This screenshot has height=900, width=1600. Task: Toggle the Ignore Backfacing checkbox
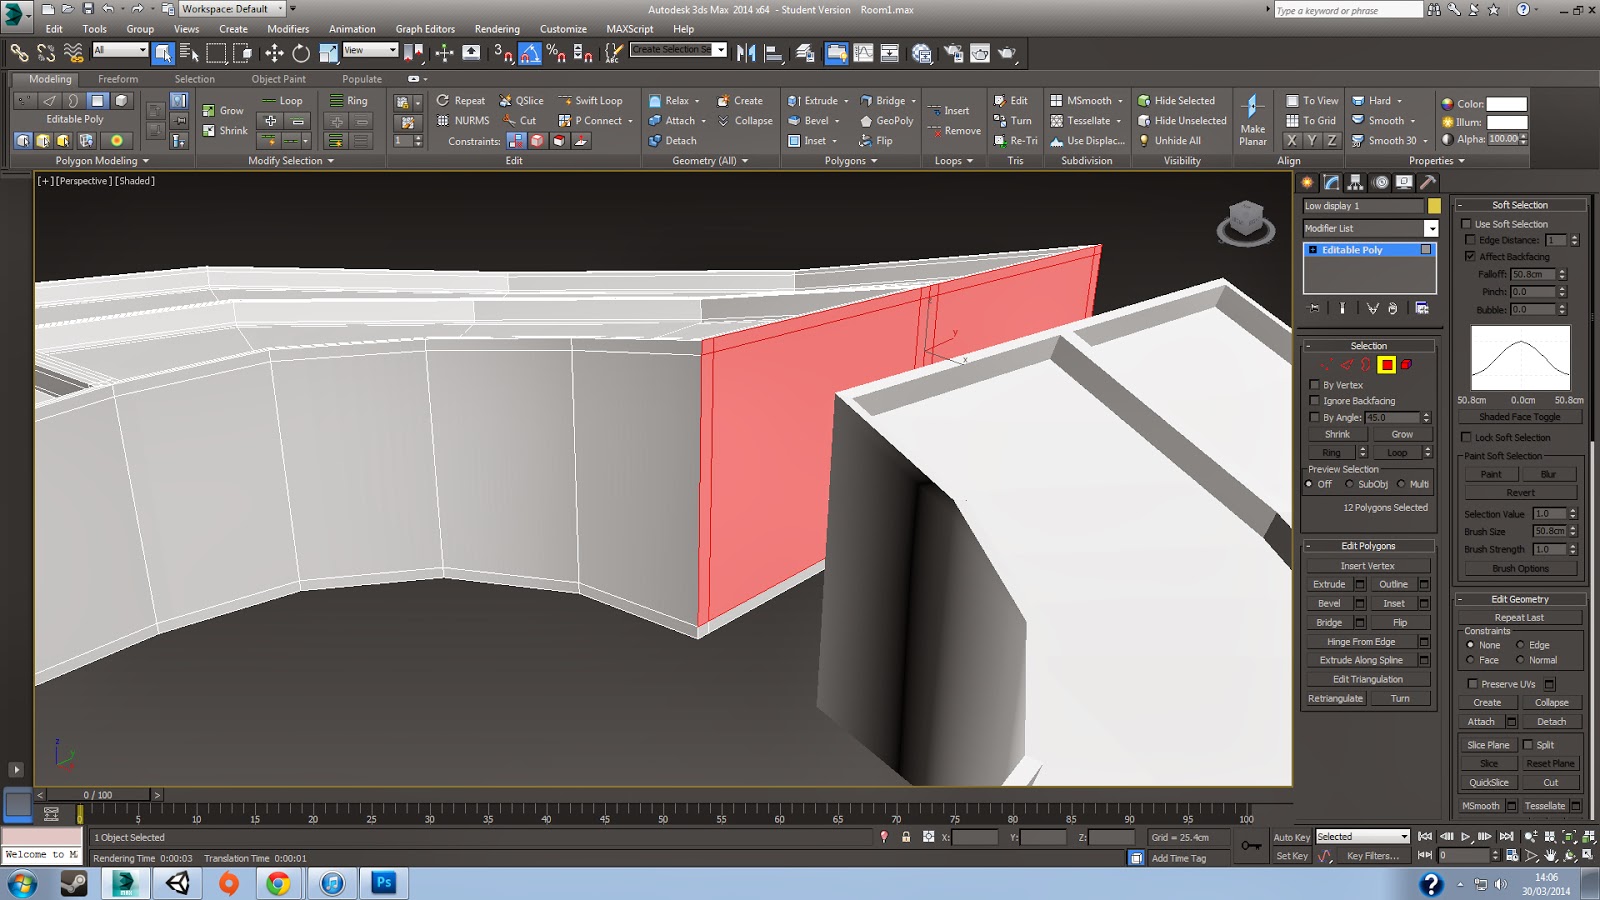coord(1315,401)
